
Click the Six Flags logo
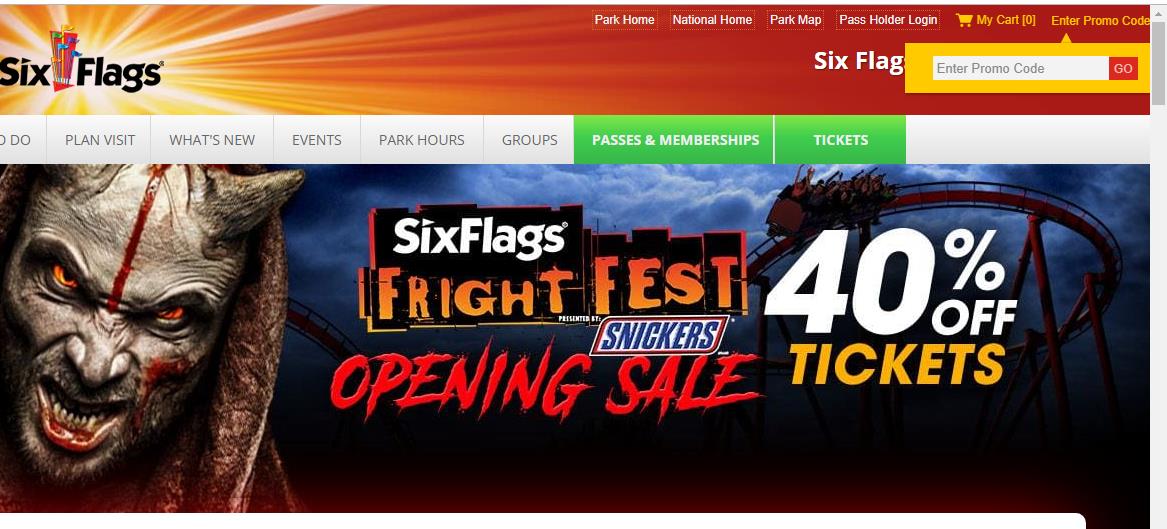(x=80, y=62)
